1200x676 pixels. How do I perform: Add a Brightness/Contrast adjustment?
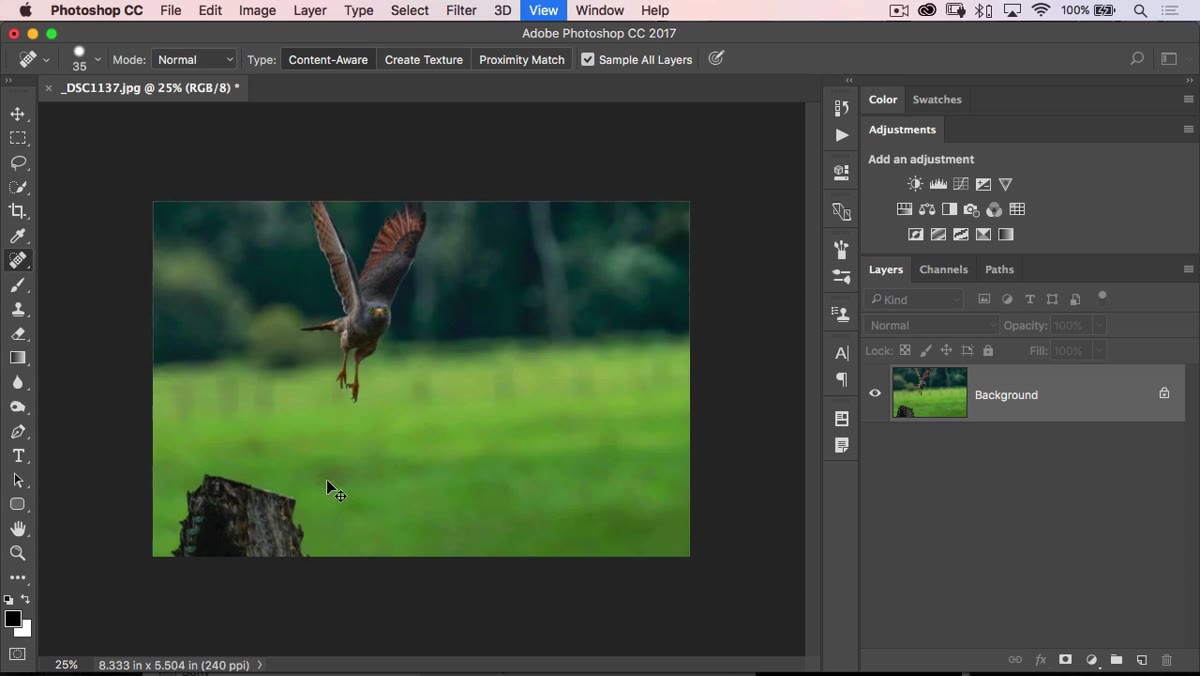(x=915, y=184)
